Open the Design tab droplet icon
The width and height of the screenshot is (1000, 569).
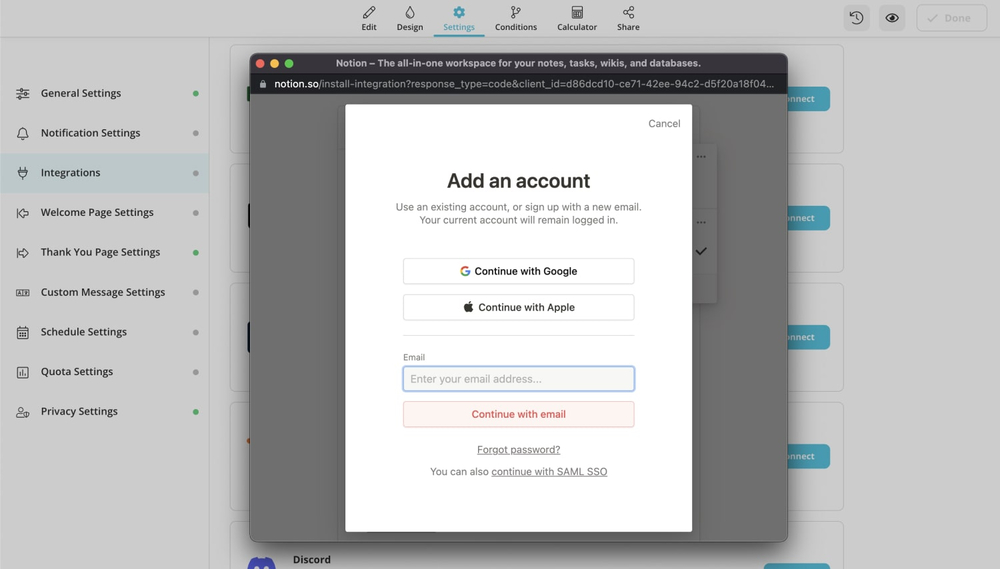410,13
